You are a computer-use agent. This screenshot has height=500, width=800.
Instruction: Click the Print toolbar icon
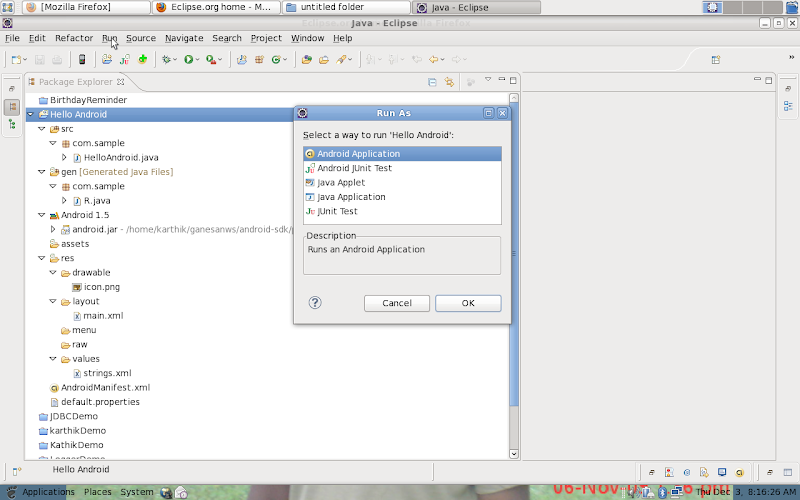[x=57, y=60]
